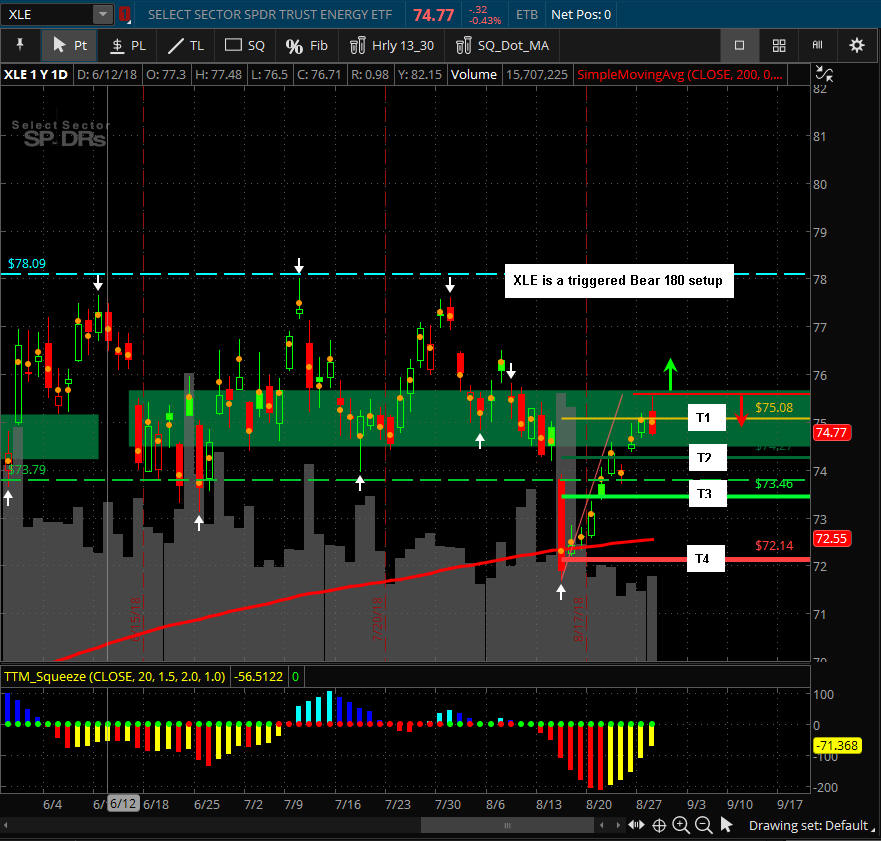Click the D: 6/12/18 date readout
881x841 pixels.
click(107, 74)
